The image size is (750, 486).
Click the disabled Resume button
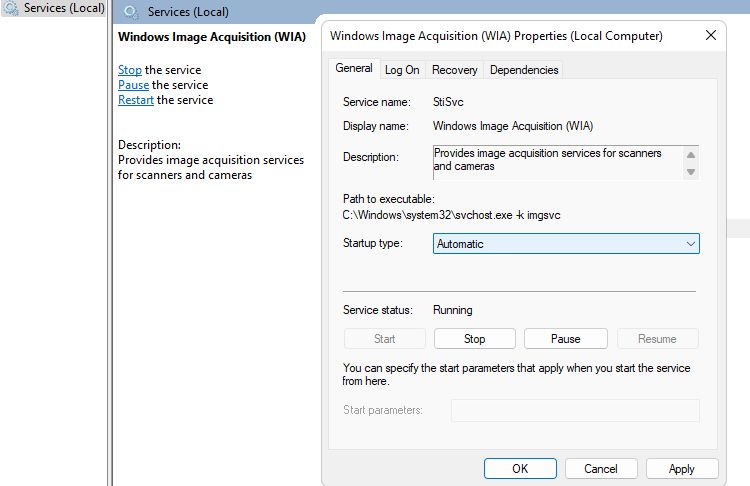coord(657,339)
